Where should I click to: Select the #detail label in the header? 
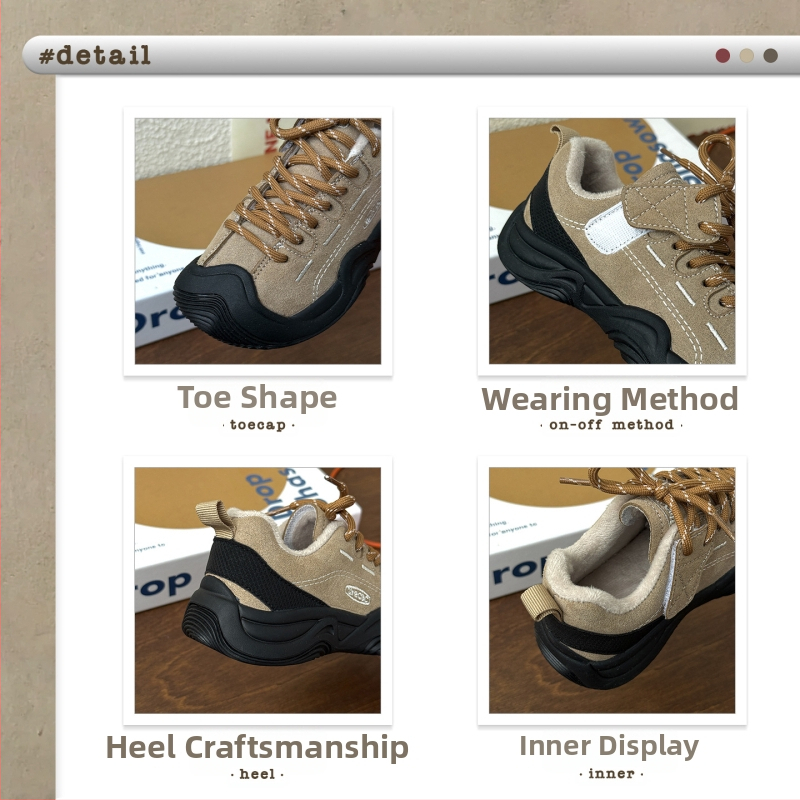coord(95,56)
